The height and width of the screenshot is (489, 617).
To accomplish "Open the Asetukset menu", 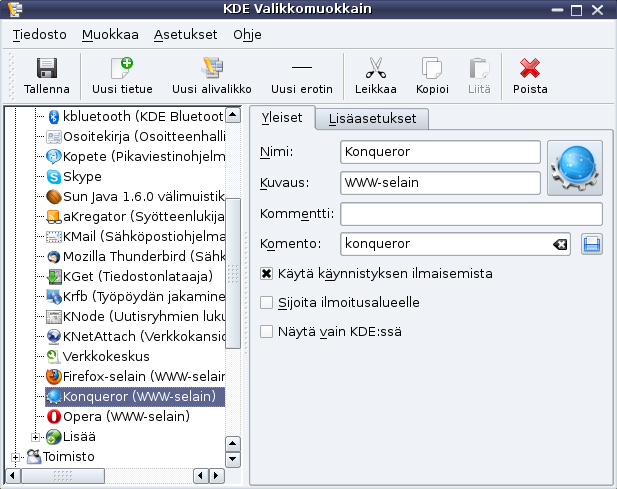I will 185,35.
